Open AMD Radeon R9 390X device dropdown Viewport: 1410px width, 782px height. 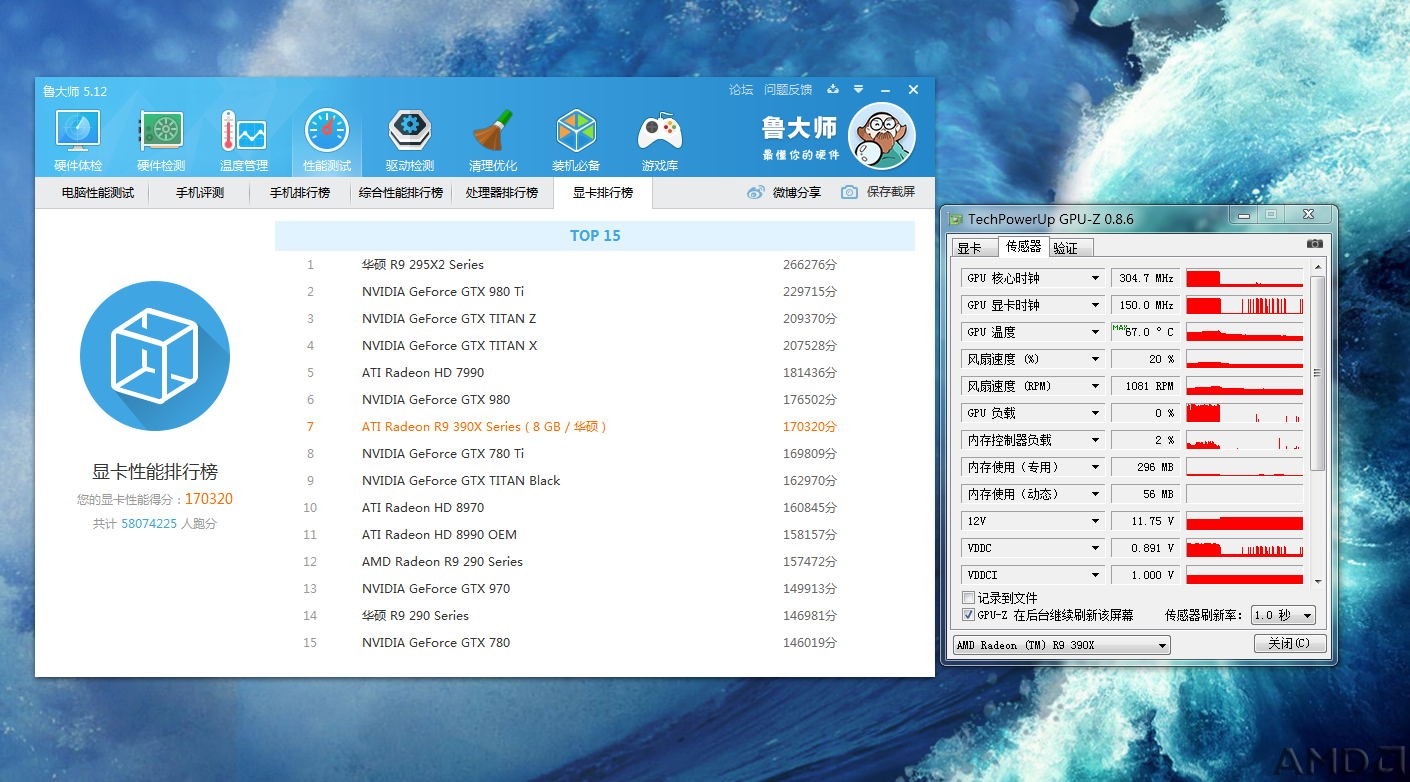tap(1061, 645)
